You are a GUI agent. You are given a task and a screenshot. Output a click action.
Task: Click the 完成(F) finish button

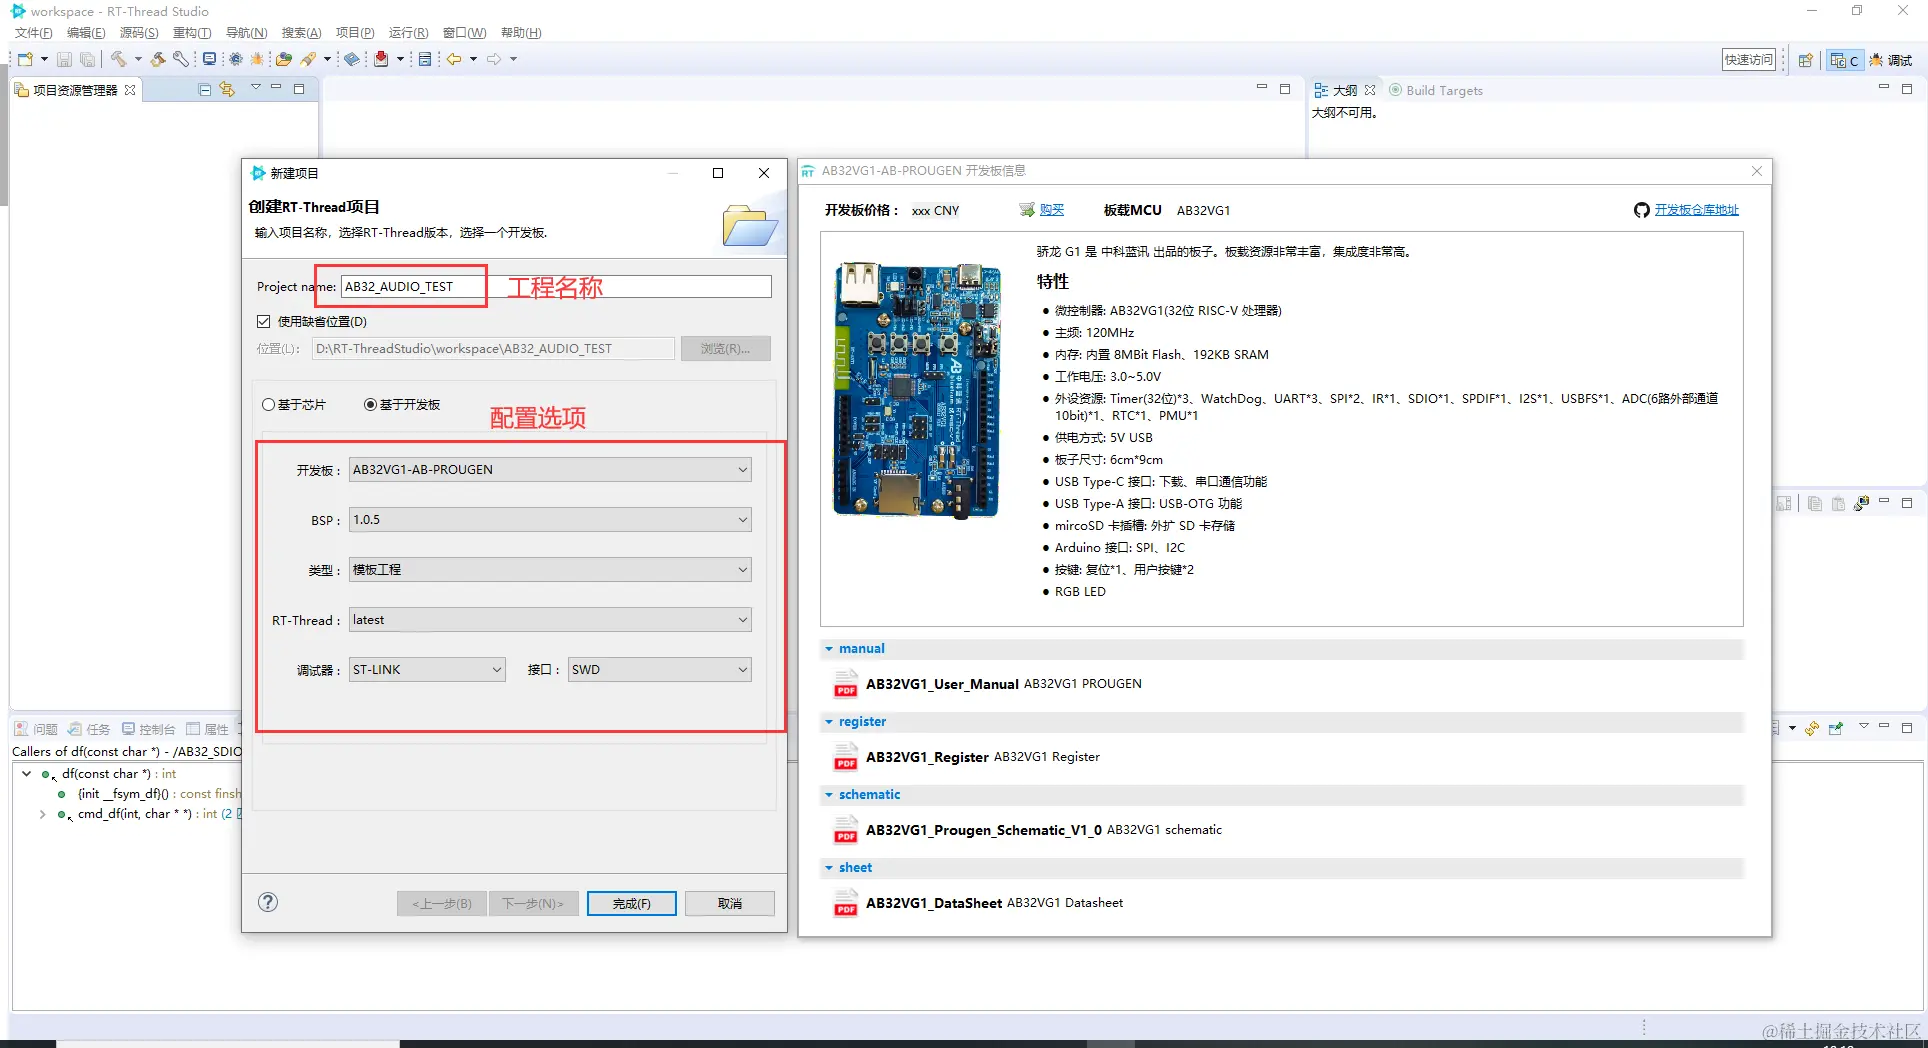tap(631, 903)
